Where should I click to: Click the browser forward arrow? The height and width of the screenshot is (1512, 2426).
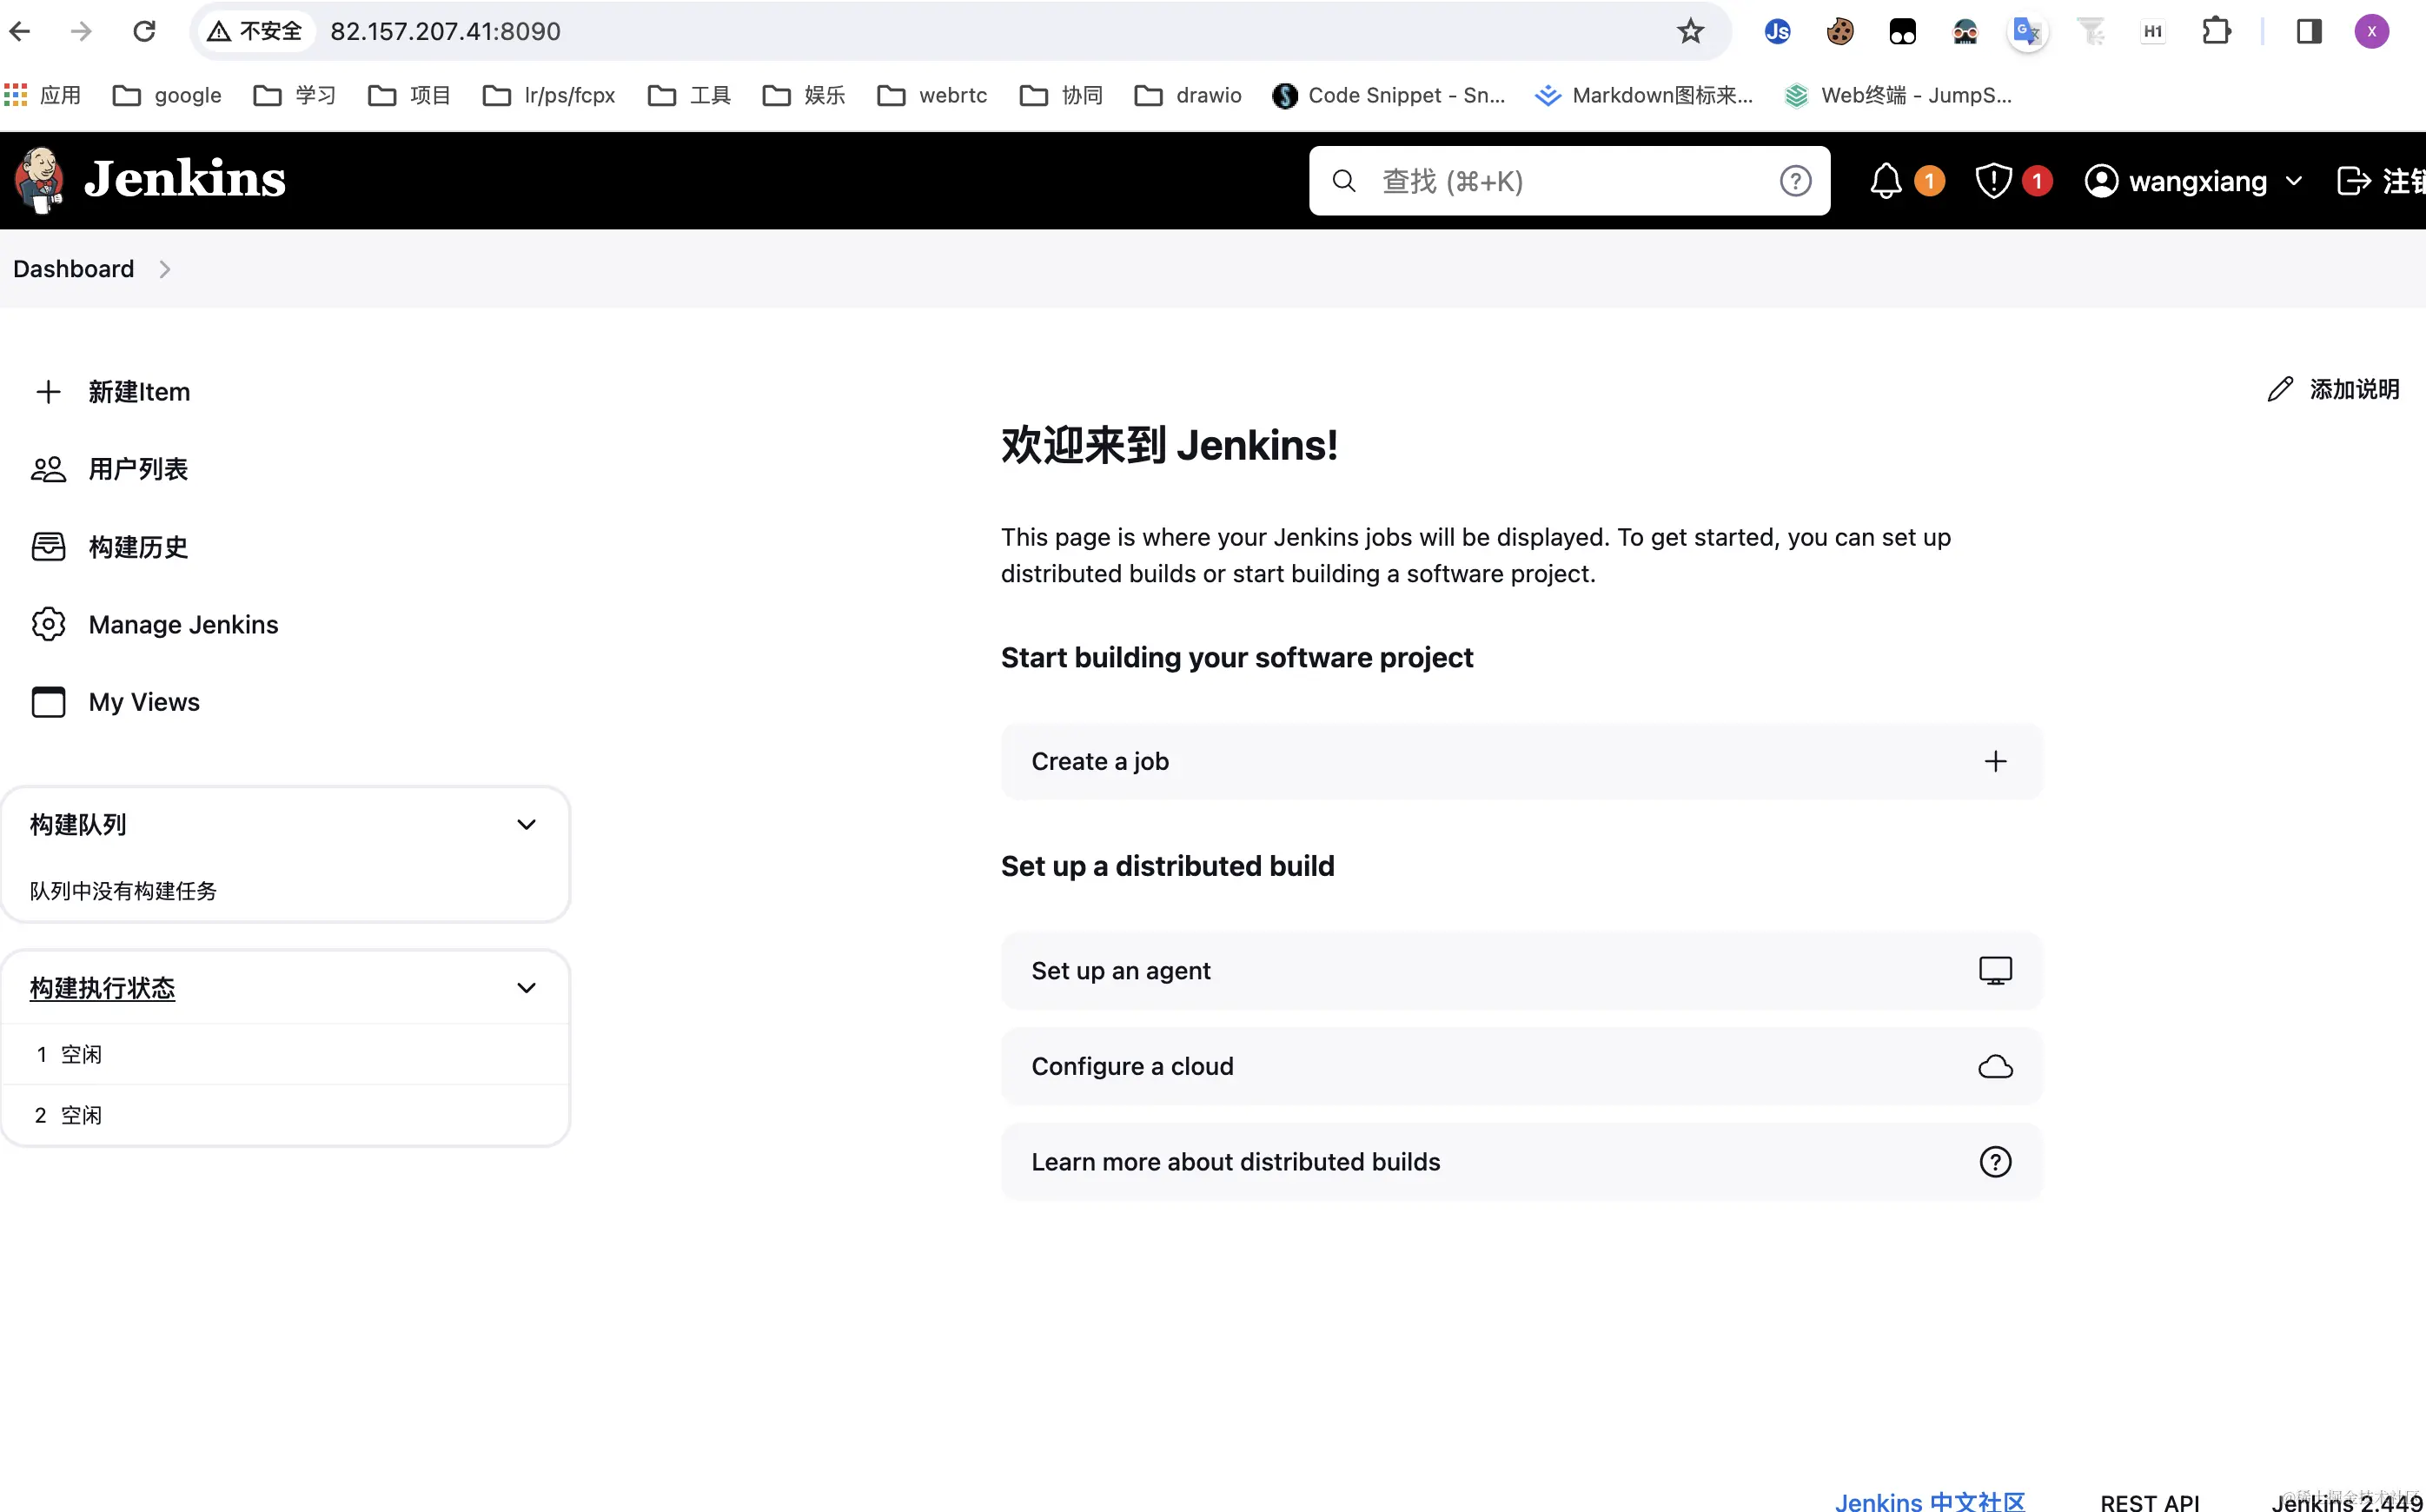click(x=82, y=31)
